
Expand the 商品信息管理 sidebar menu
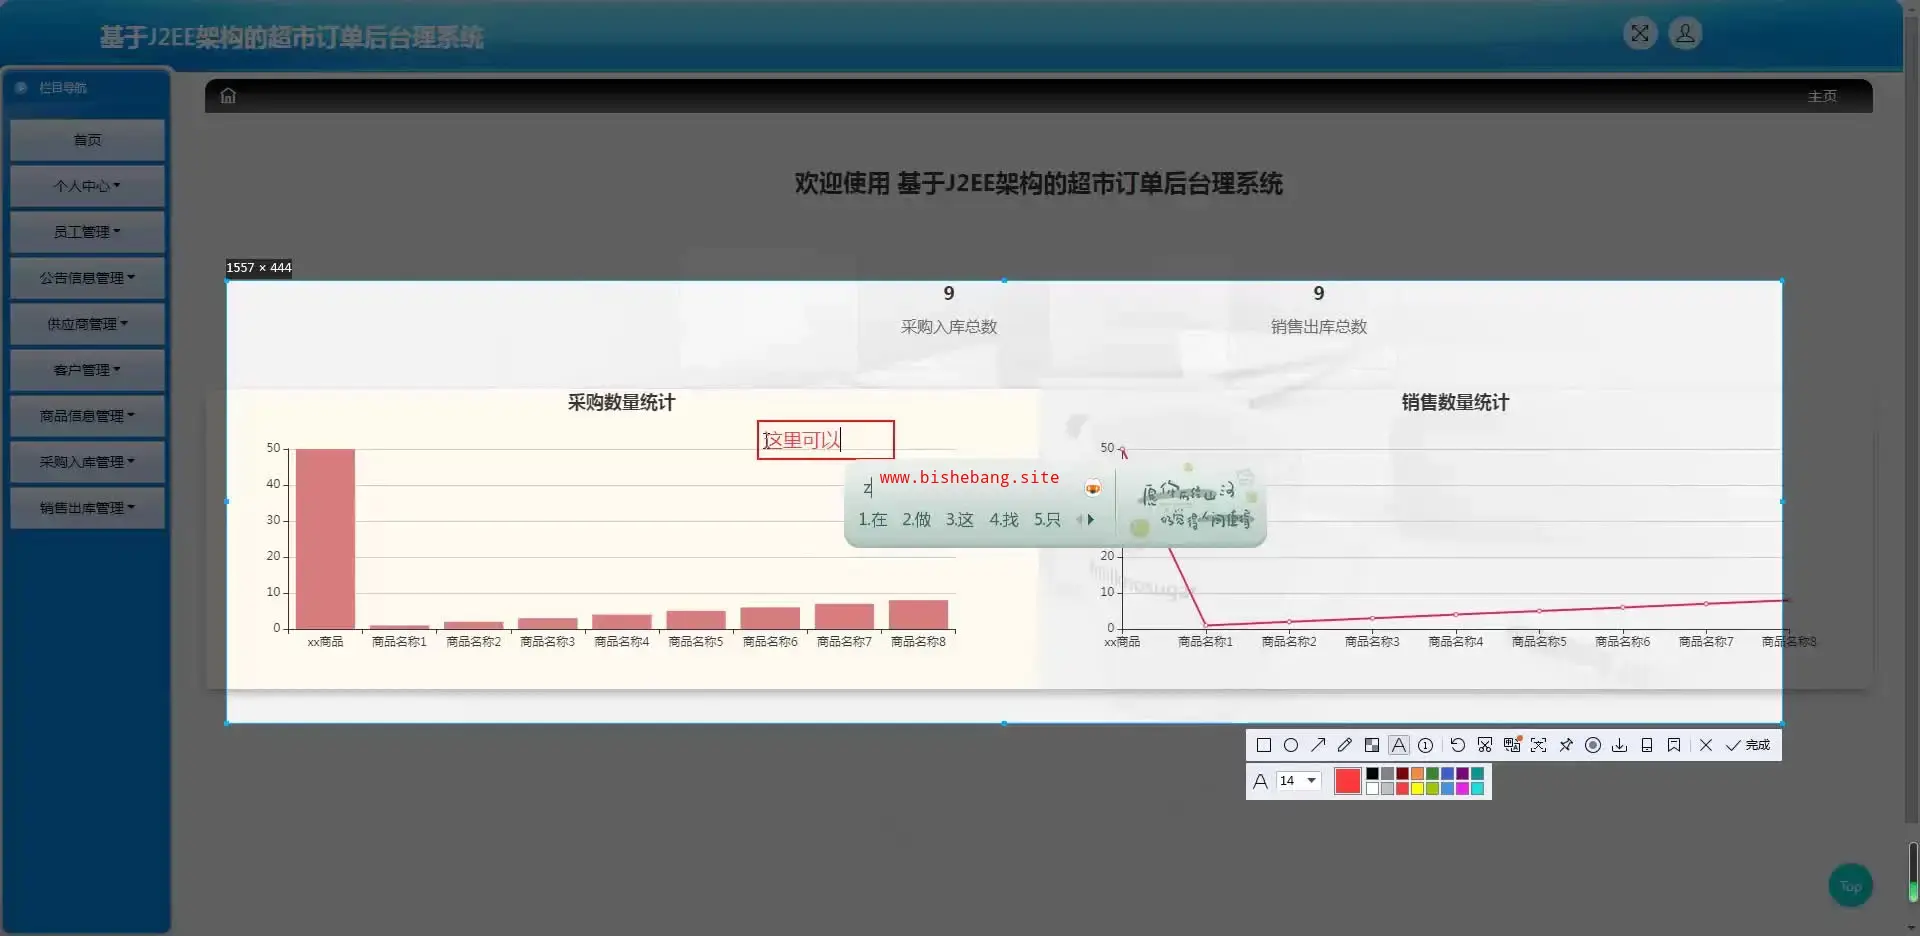click(x=87, y=416)
